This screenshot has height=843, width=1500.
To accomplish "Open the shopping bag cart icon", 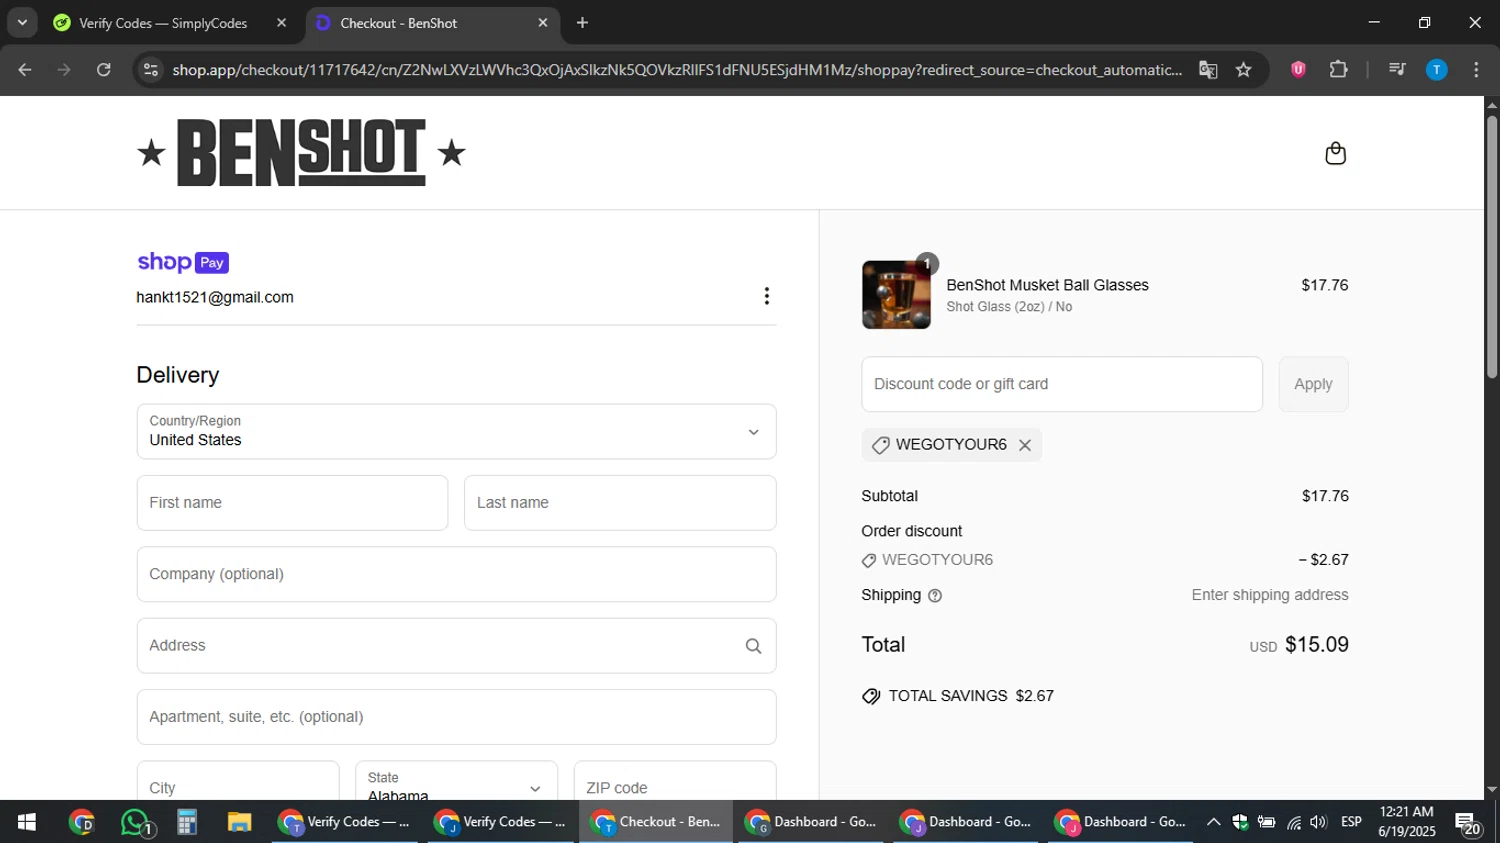I will pos(1335,153).
